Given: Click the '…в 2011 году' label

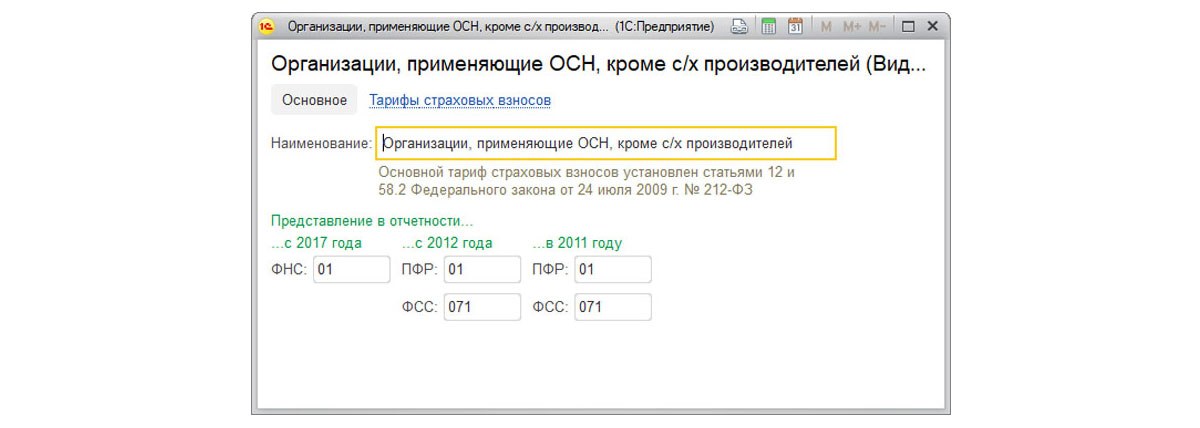Looking at the screenshot, I should coord(577,243).
